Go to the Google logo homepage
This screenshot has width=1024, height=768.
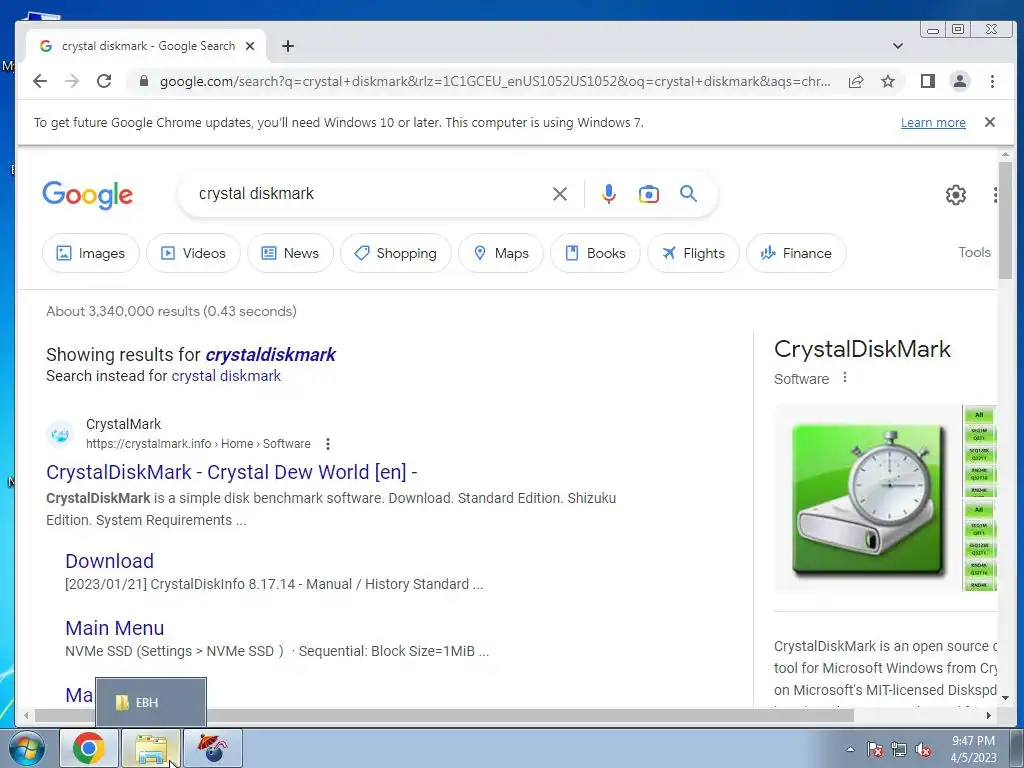[x=88, y=195]
